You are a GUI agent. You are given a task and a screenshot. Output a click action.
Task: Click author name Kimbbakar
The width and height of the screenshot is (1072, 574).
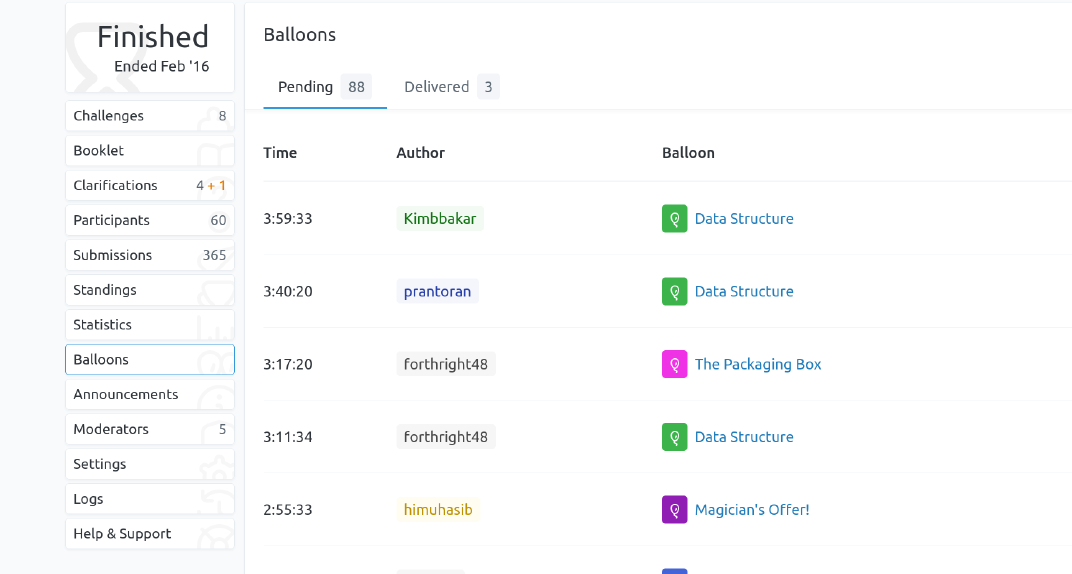coord(440,219)
